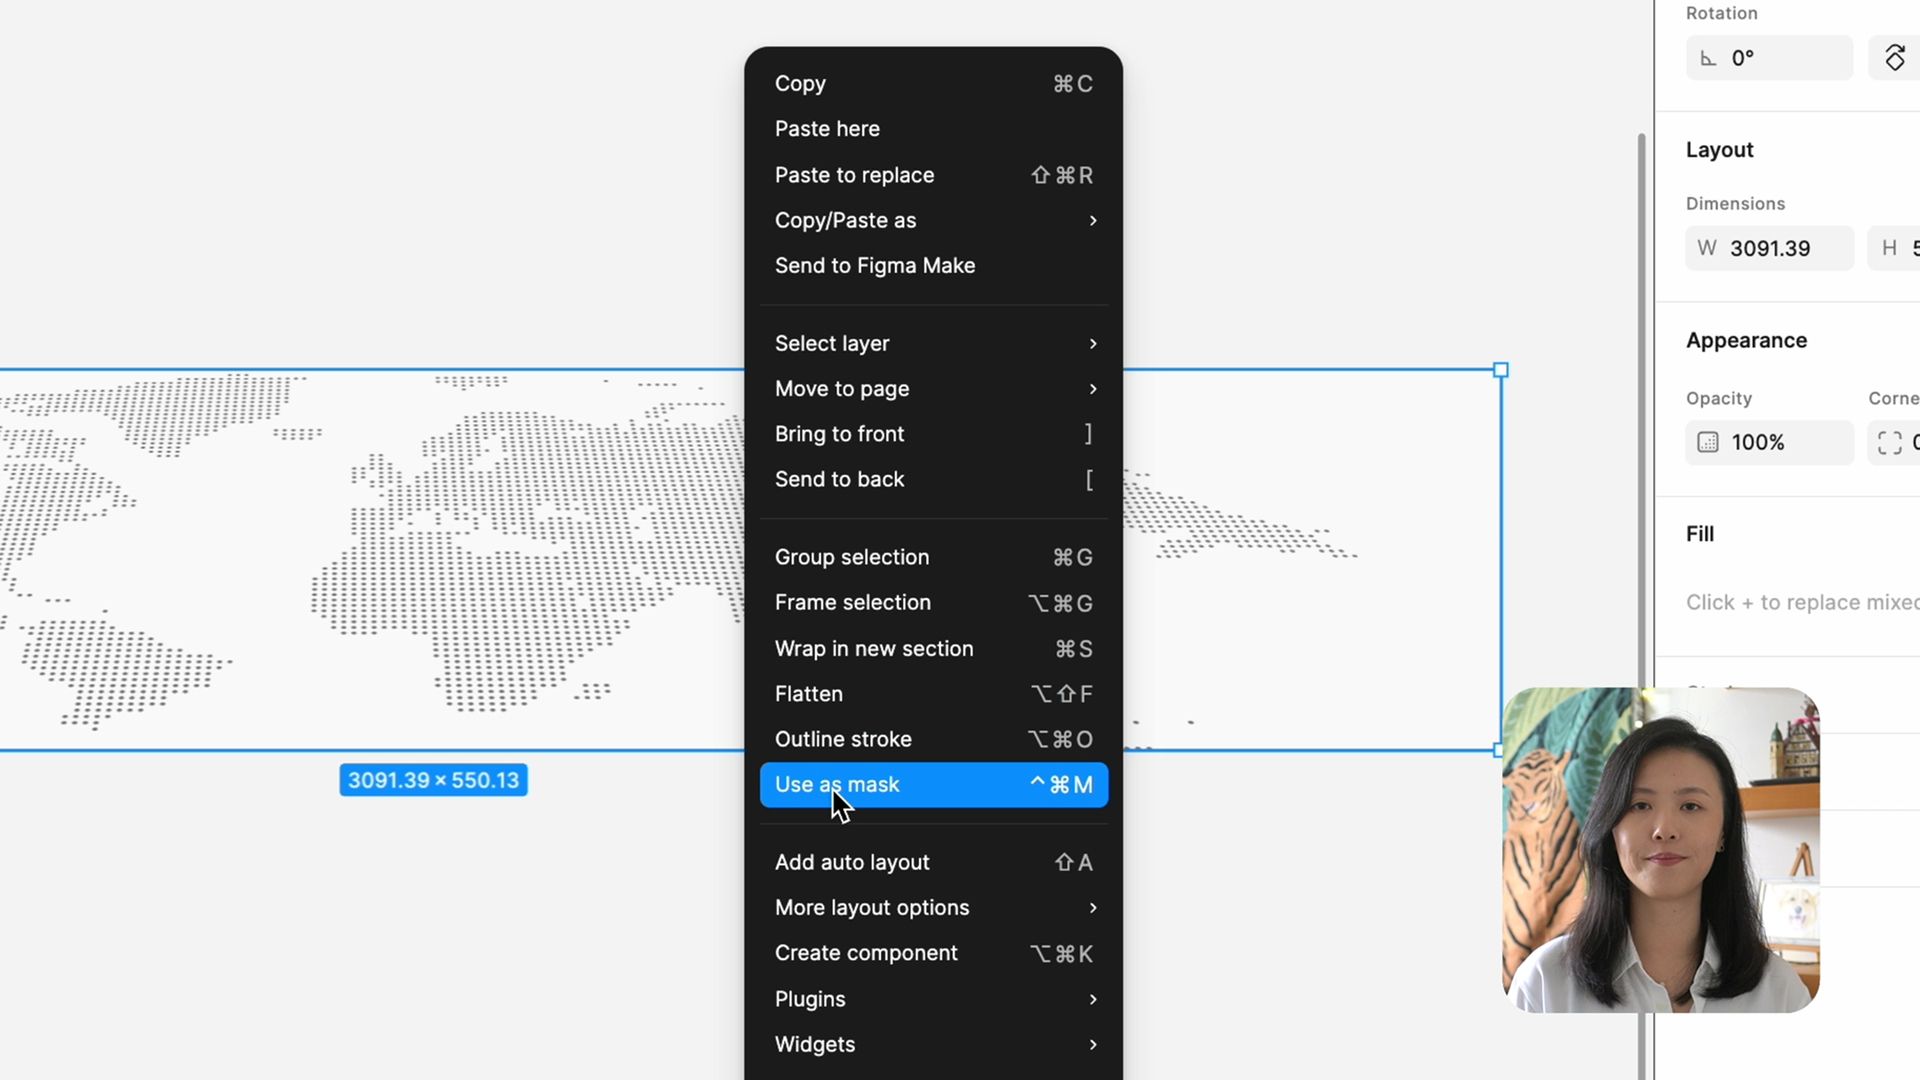This screenshot has height=1080, width=1920.
Task: Choose Use as mask
Action: tap(933, 785)
